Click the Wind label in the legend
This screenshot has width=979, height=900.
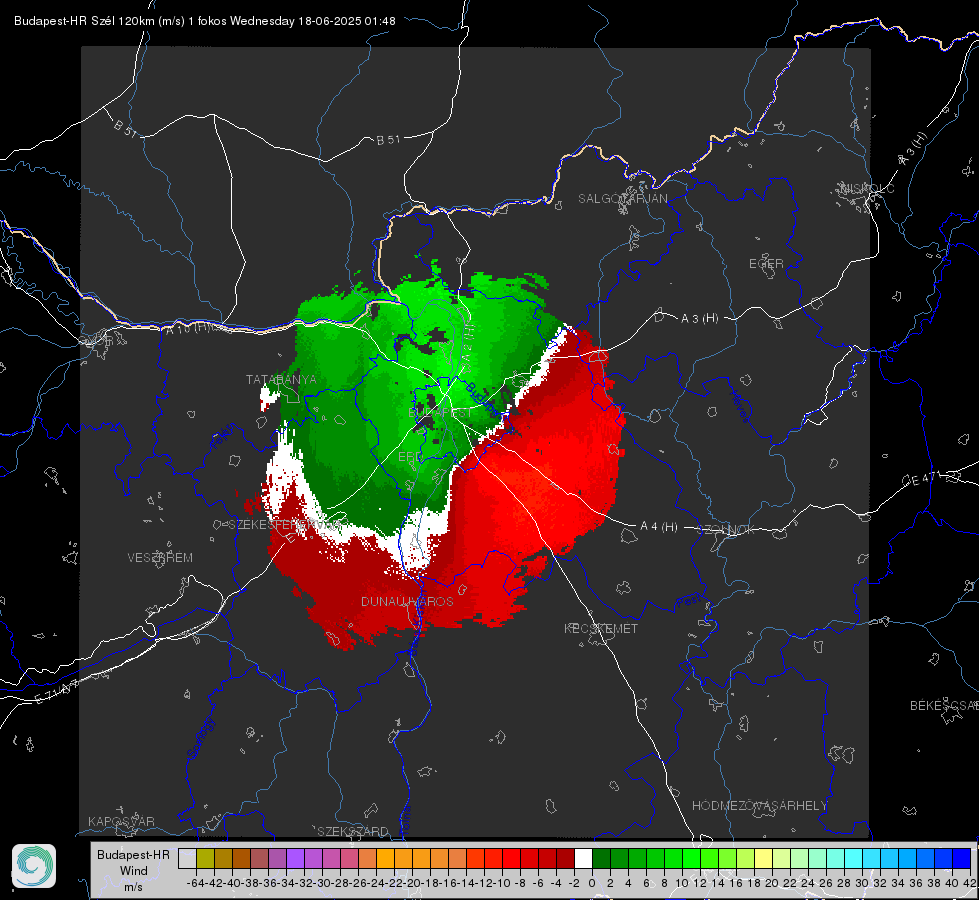point(134,871)
